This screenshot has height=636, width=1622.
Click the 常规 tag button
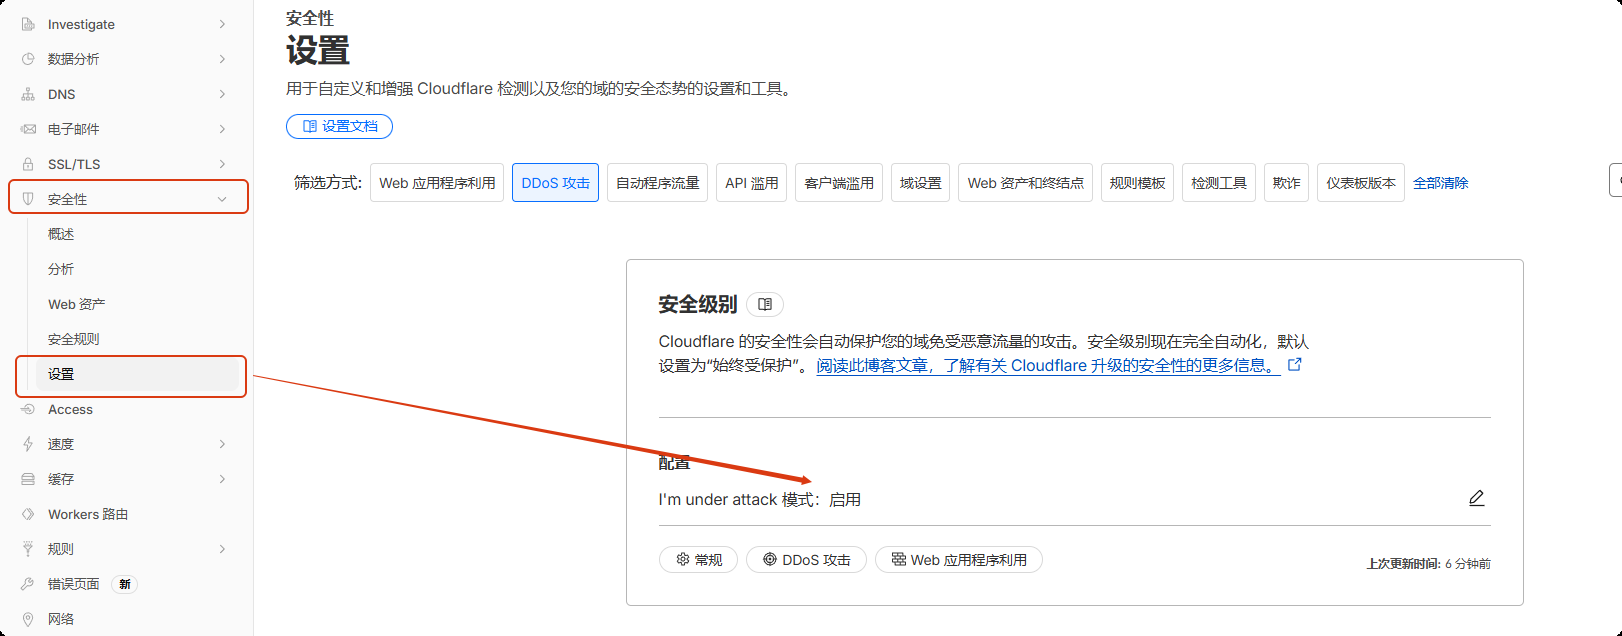click(698, 559)
